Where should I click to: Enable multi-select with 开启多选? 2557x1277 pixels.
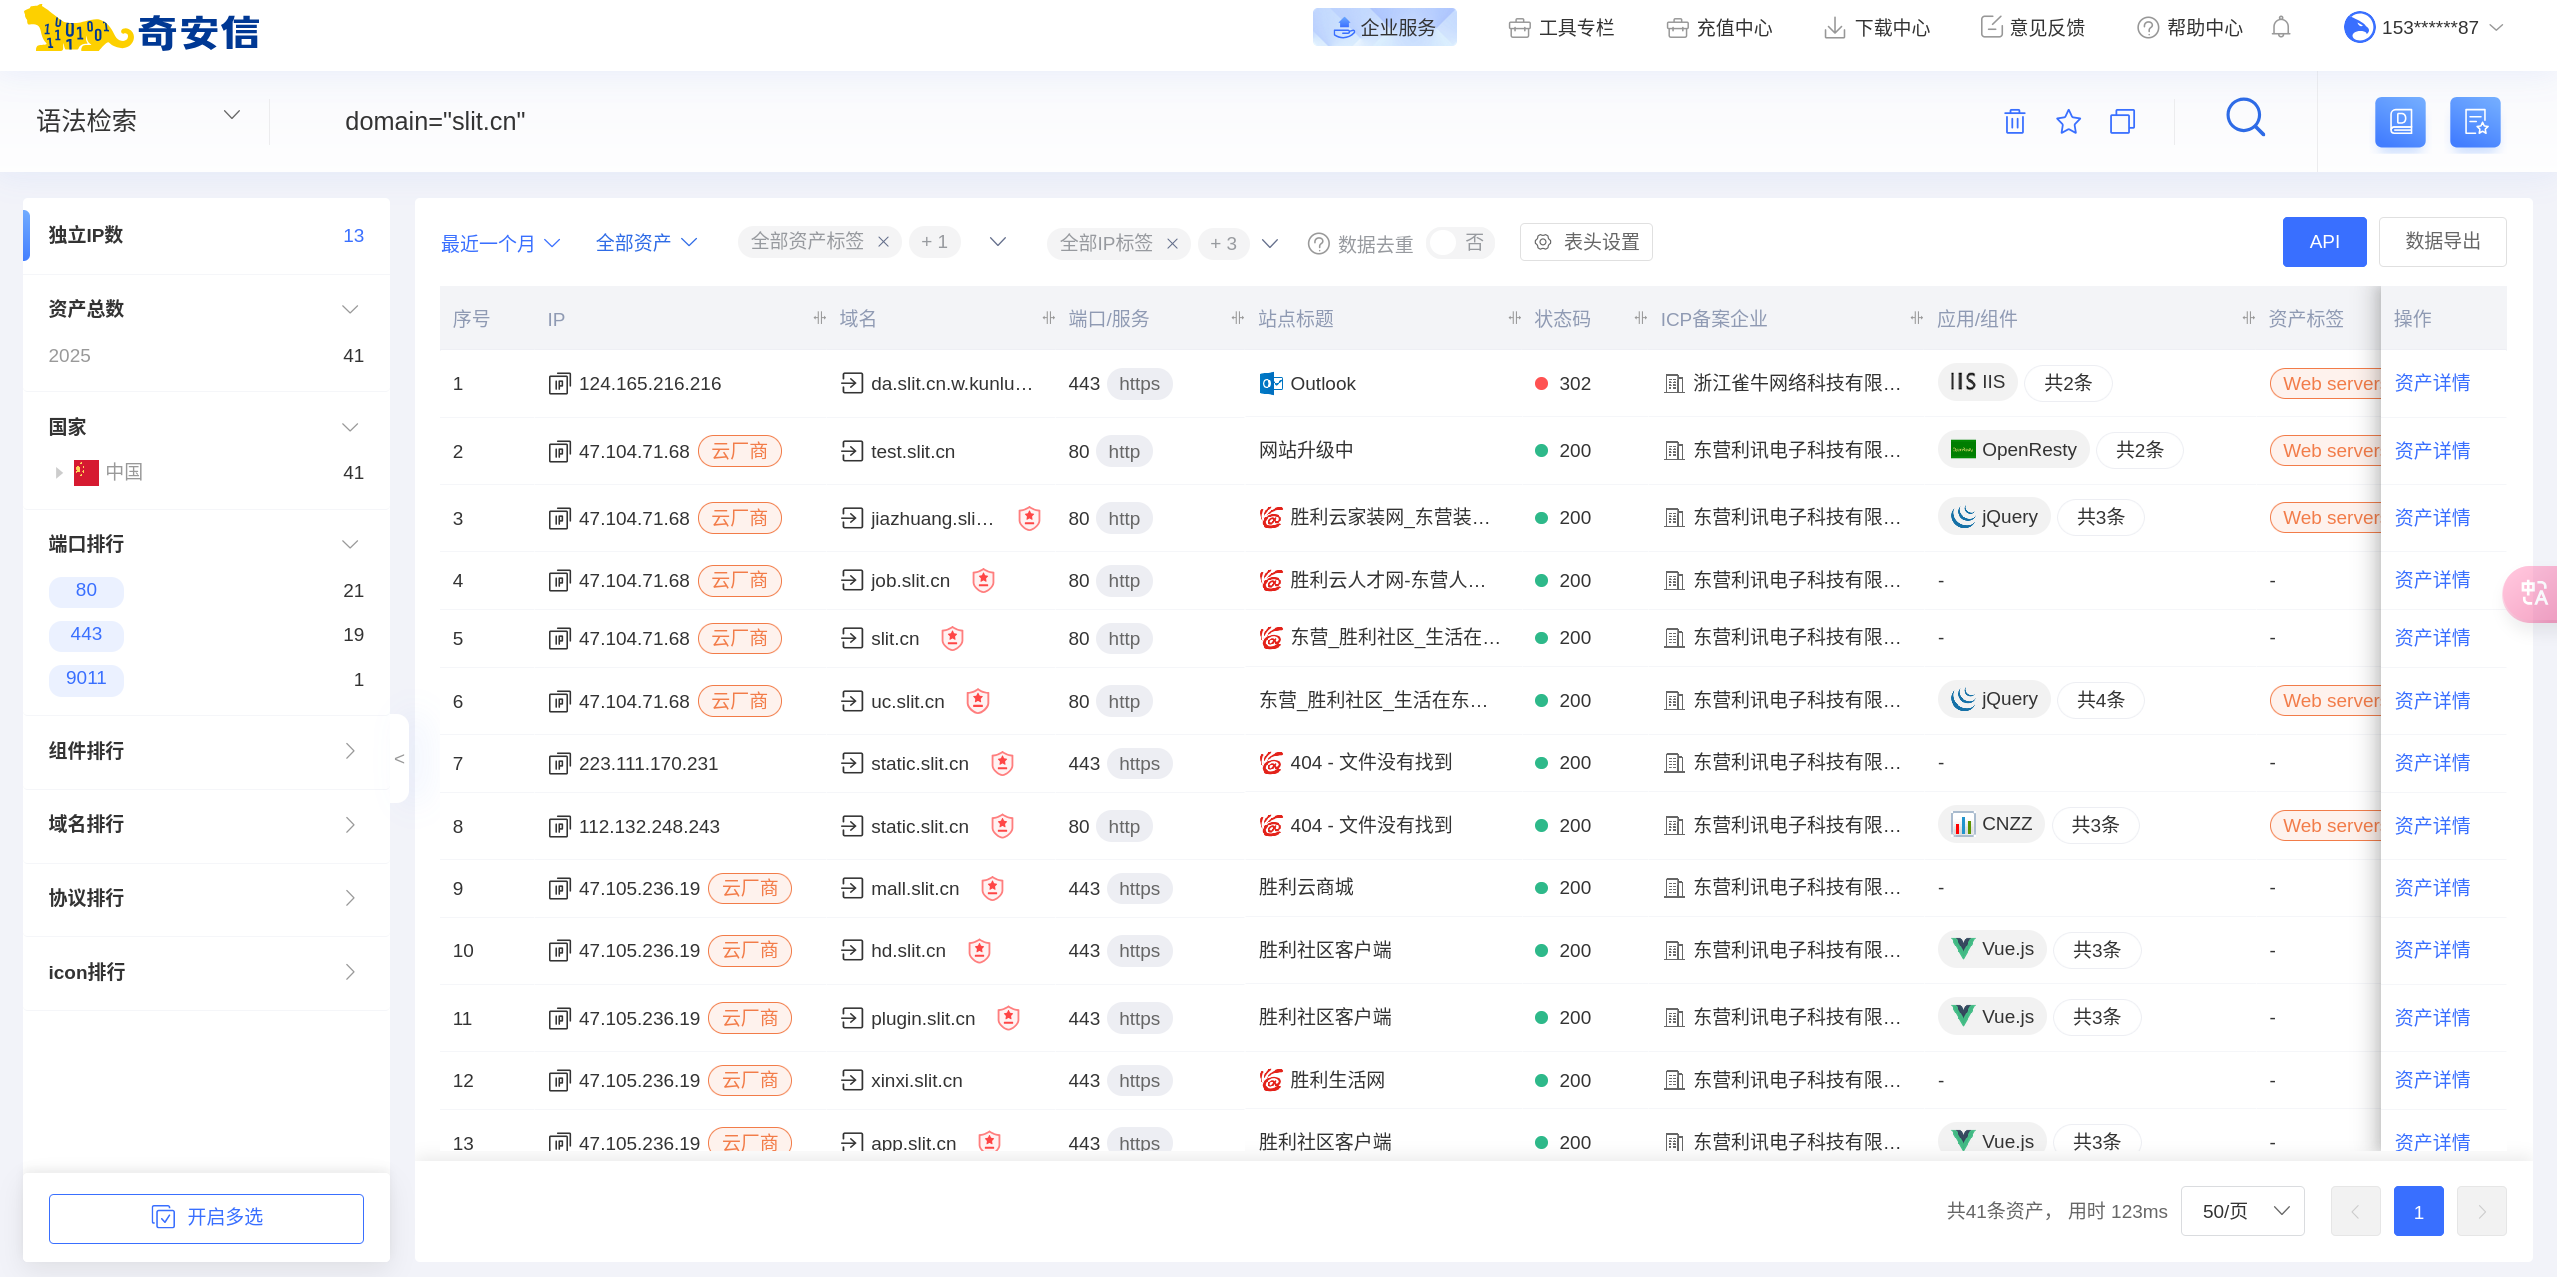(x=206, y=1217)
